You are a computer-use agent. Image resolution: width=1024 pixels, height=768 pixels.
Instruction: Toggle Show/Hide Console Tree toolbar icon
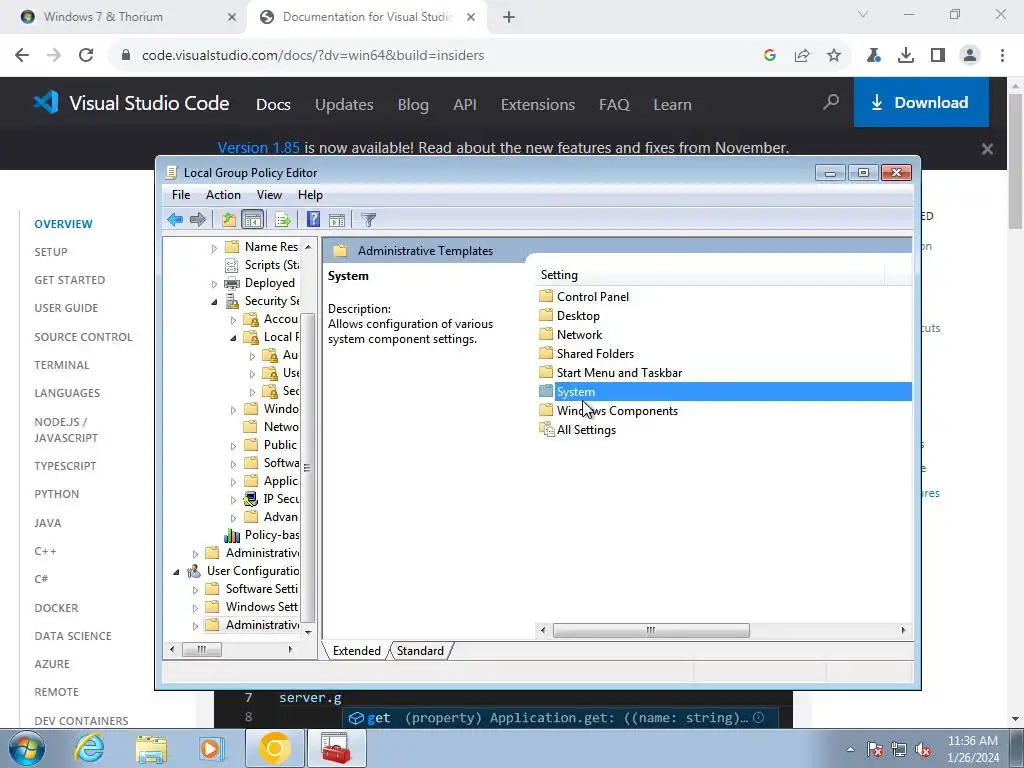click(252, 219)
